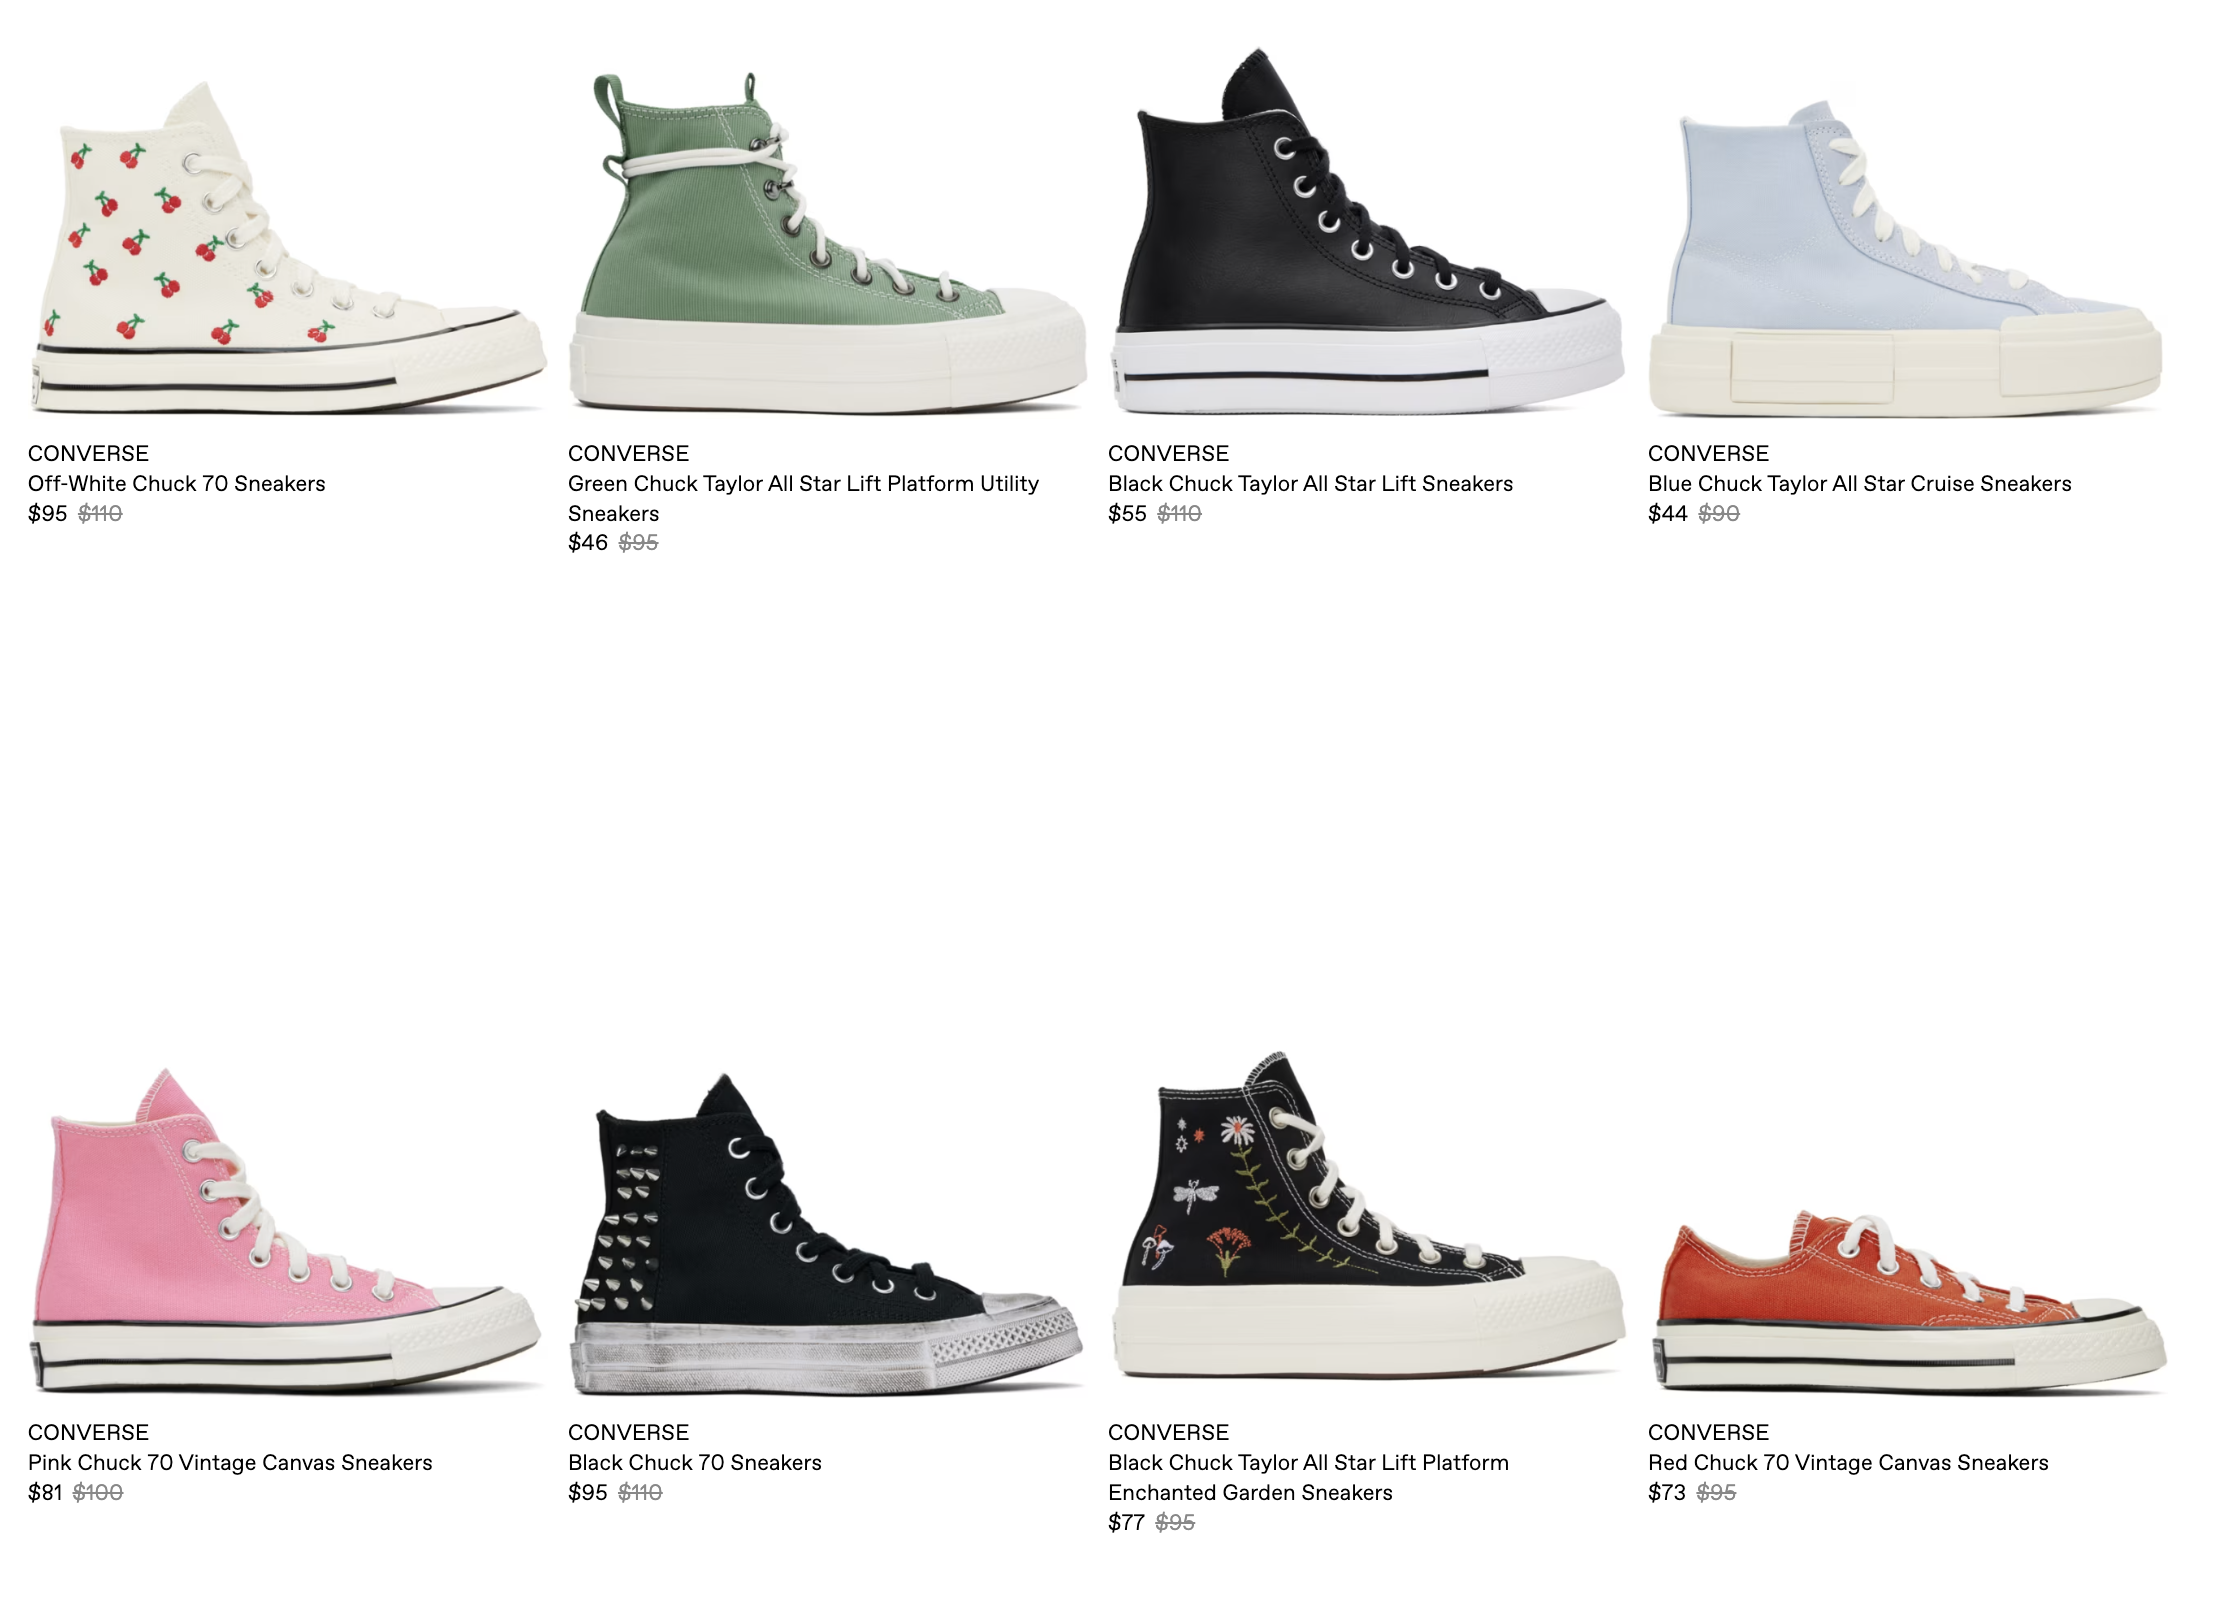Viewport: 2226px width, 1606px height.
Task: Open Off-White Chuck 70 Sneakers title link
Action: pos(177,484)
